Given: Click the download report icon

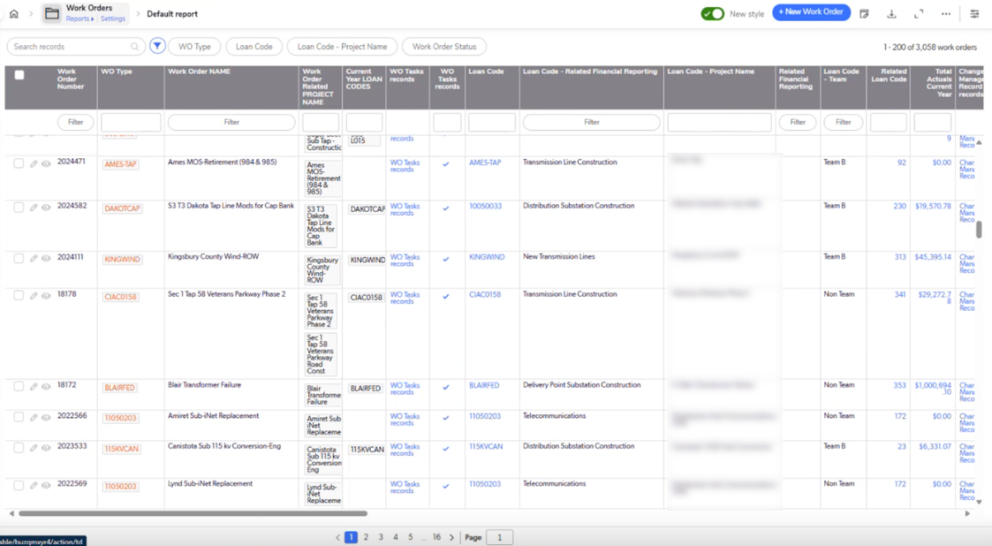Looking at the screenshot, I should click(891, 14).
